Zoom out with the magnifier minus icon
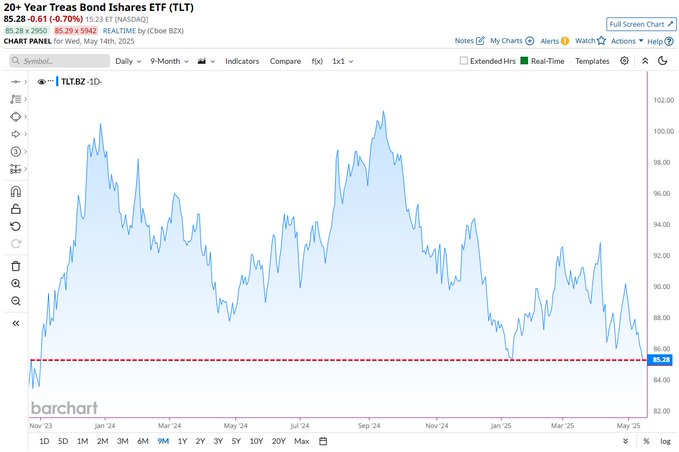The height and width of the screenshot is (452, 679). point(16,301)
